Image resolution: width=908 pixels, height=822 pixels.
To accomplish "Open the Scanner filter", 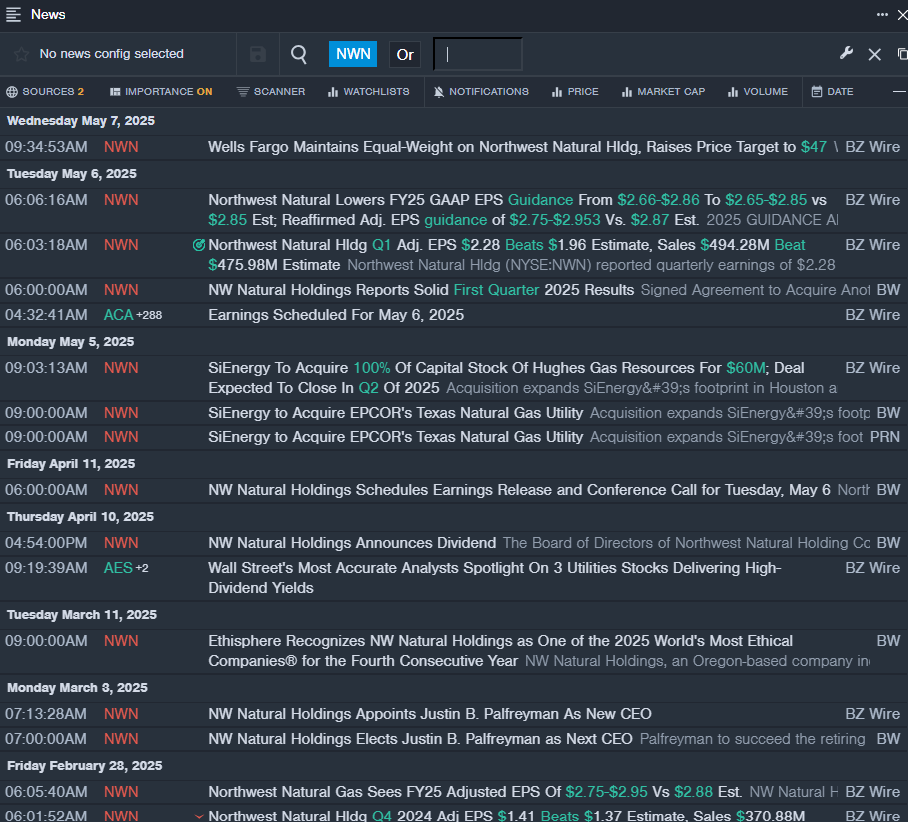I will coord(270,92).
